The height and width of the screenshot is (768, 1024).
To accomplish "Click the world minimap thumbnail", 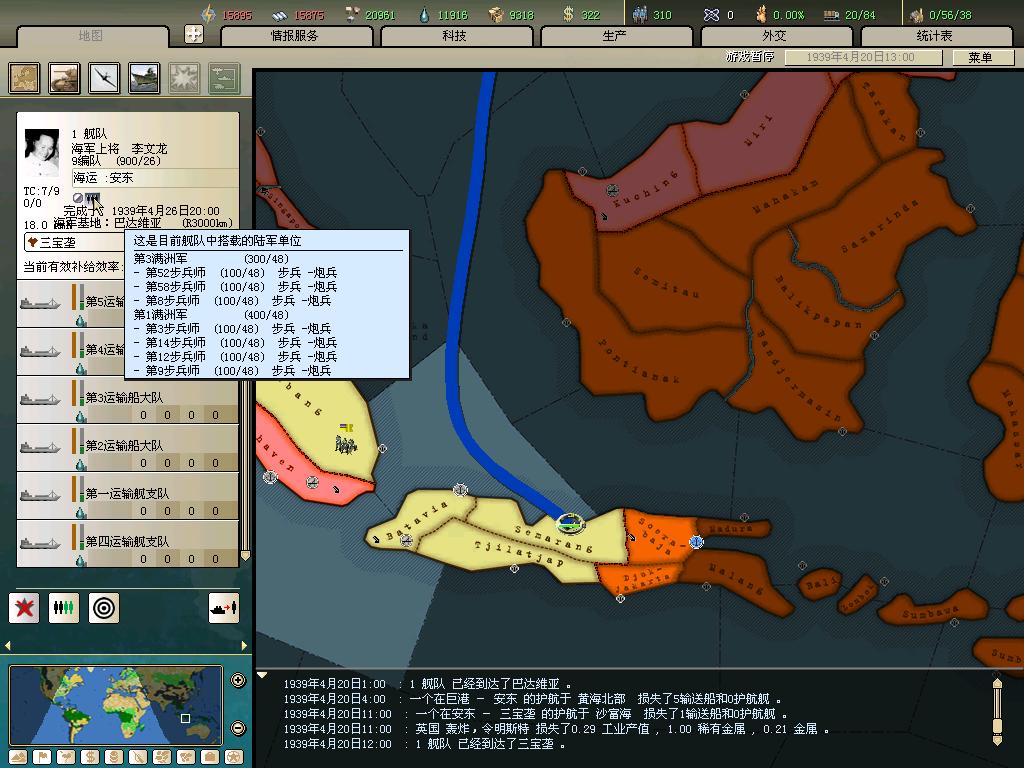I will 116,704.
